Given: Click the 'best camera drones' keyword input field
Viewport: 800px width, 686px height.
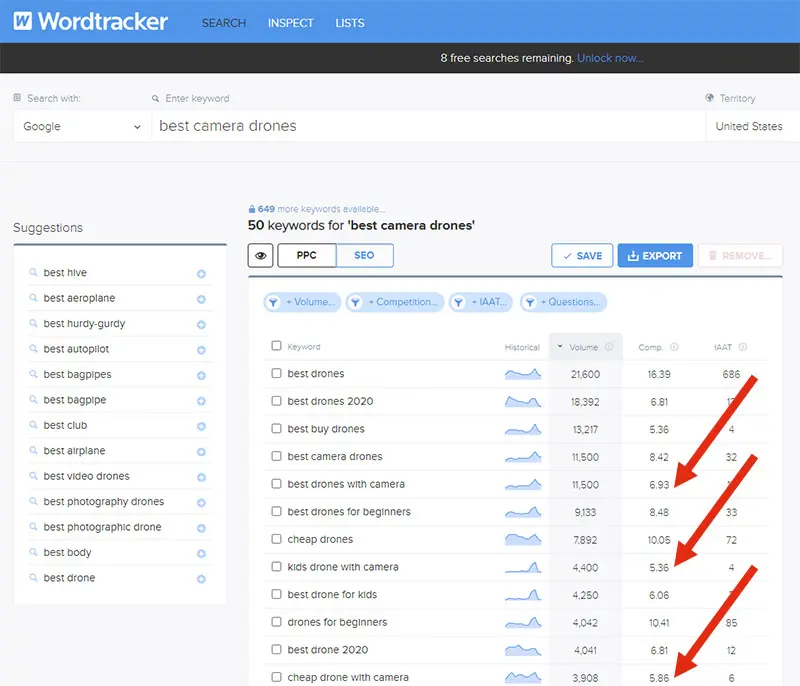Looking at the screenshot, I should 429,126.
